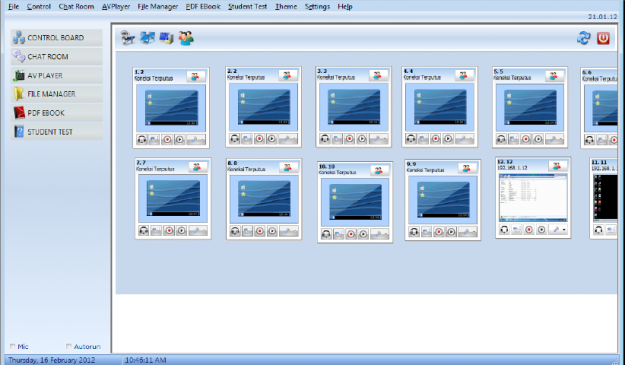Open the wrench dropdown on student card 12

coord(558,230)
